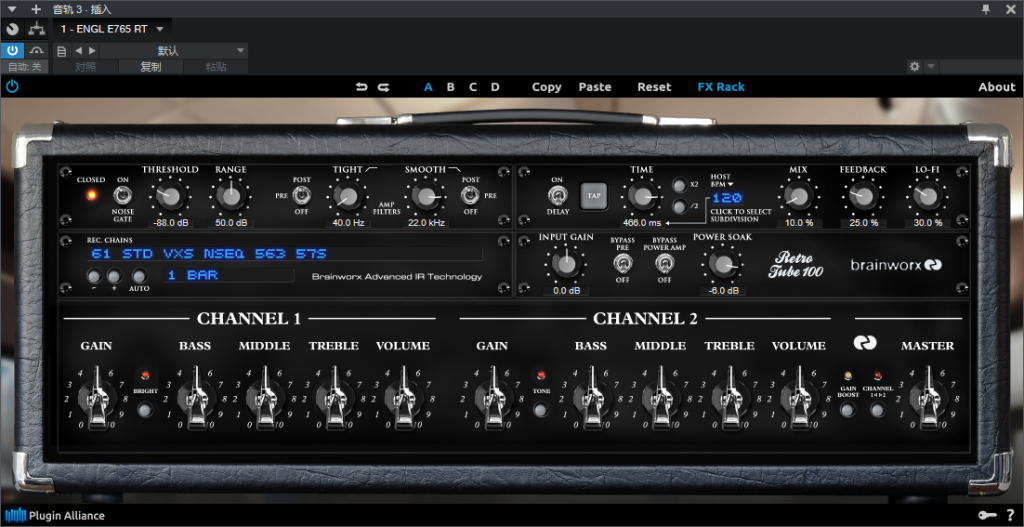Click the MASTER chicken-head knob
This screenshot has width=1024, height=527.
927,396
